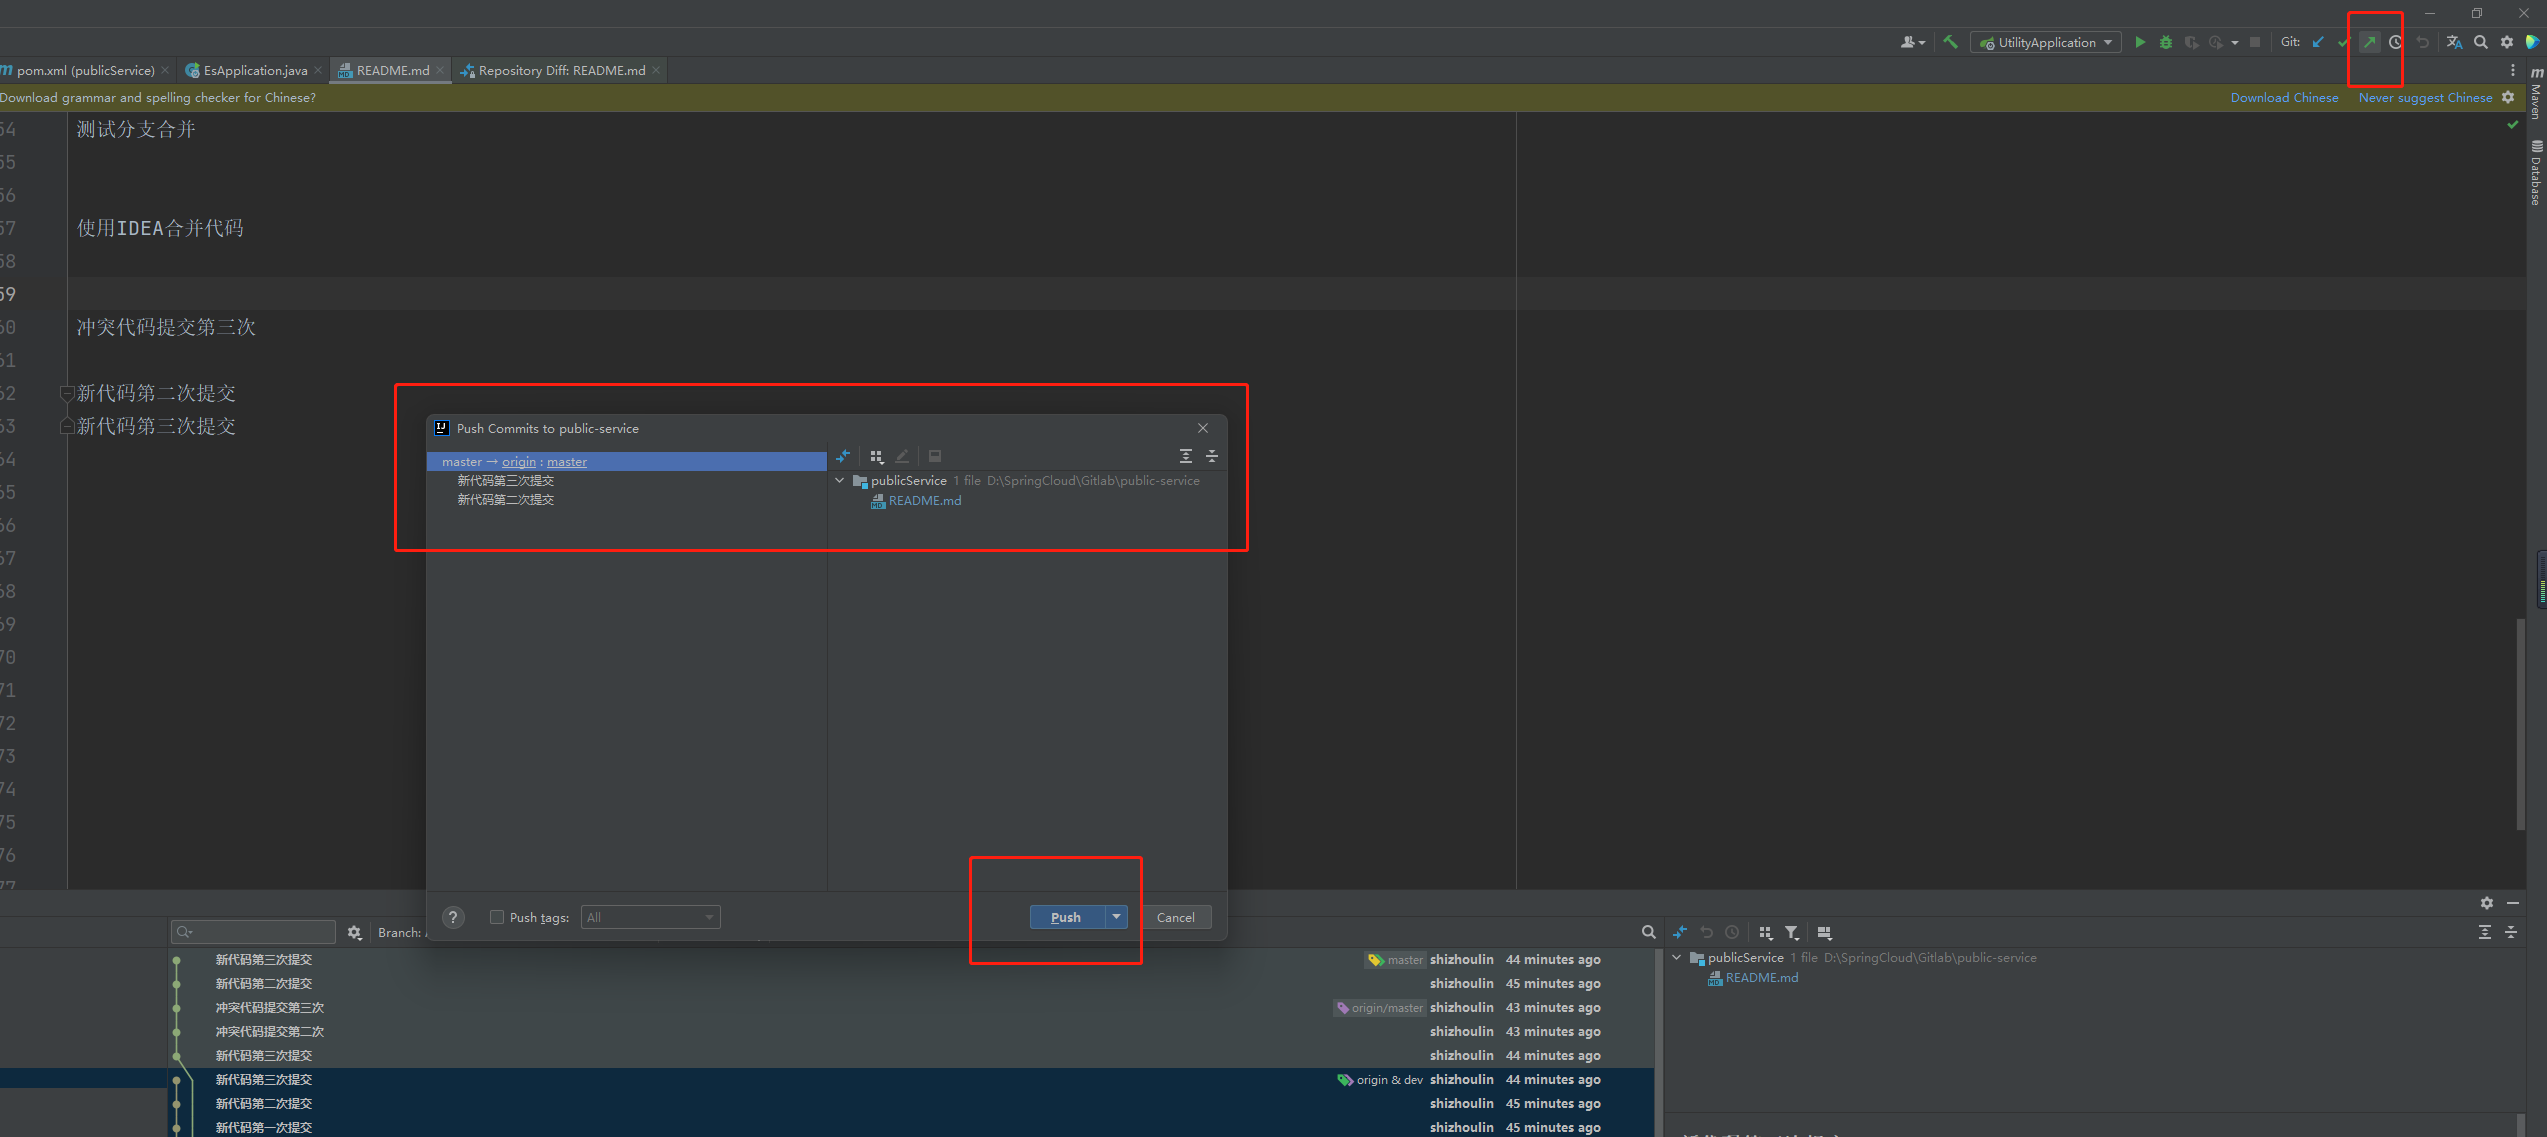The width and height of the screenshot is (2547, 1137).
Task: Click Collapse All icon in Push dialog
Action: pos(1211,456)
